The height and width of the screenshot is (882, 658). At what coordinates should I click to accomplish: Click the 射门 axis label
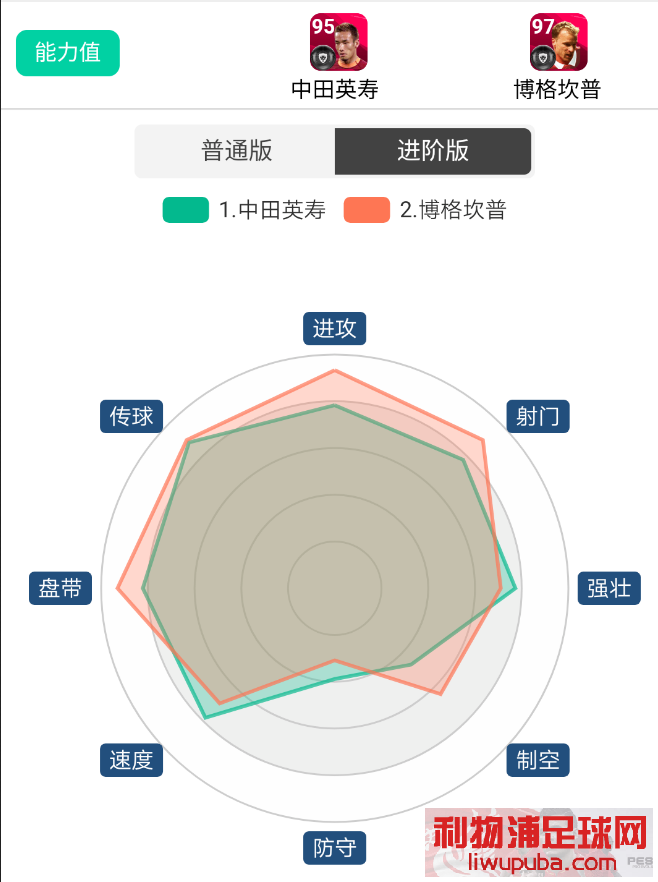click(538, 416)
